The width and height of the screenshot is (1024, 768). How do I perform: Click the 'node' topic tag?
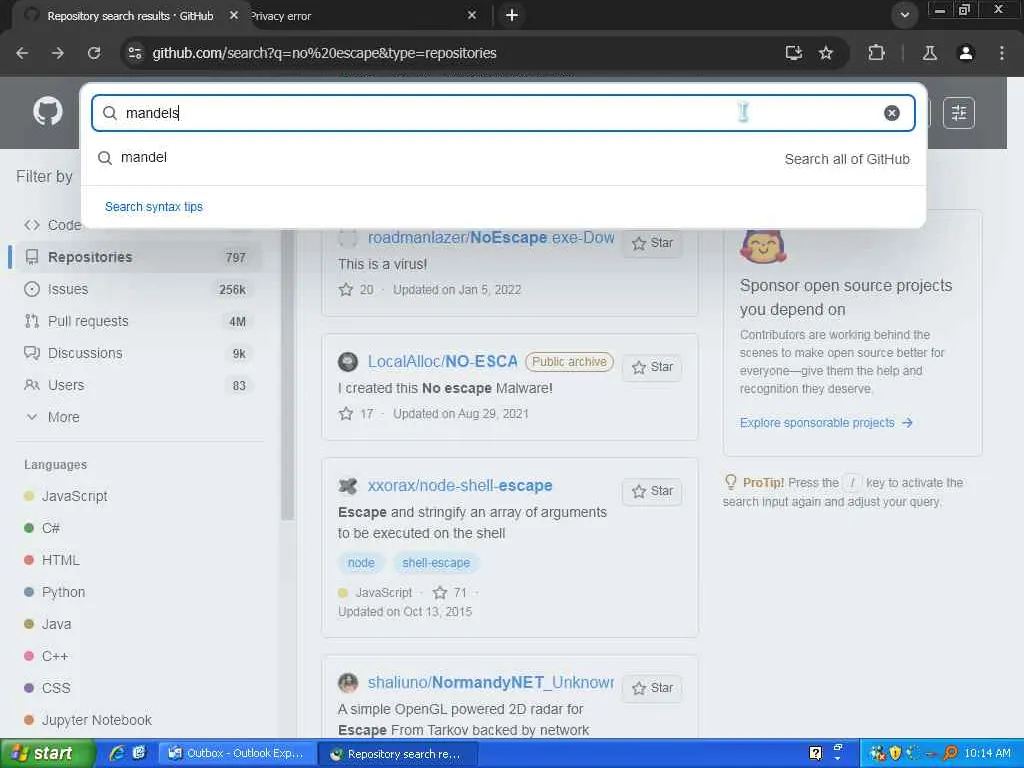[x=361, y=563]
